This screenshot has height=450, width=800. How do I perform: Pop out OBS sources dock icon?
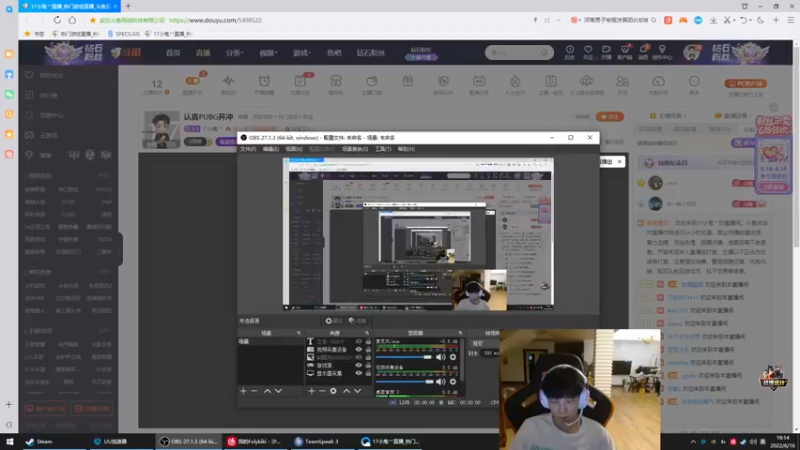coord(366,333)
